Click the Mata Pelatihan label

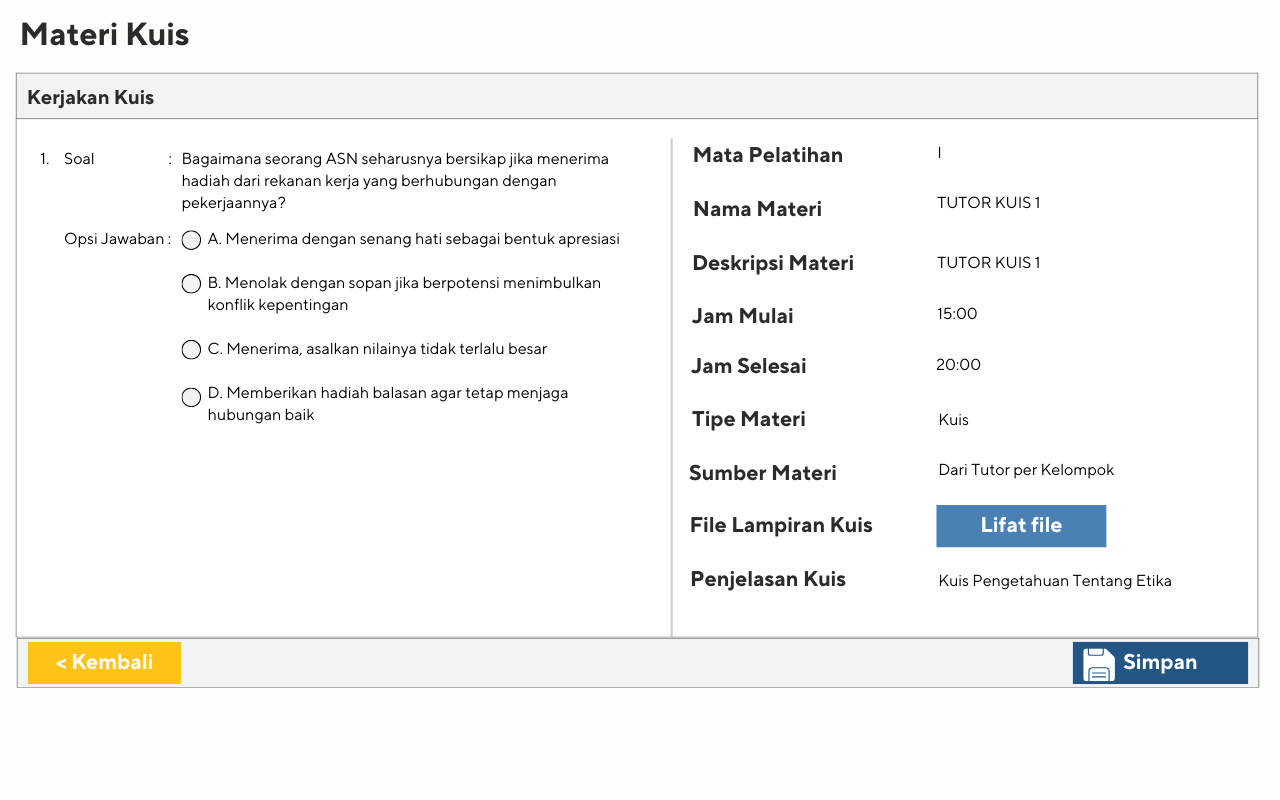click(768, 155)
